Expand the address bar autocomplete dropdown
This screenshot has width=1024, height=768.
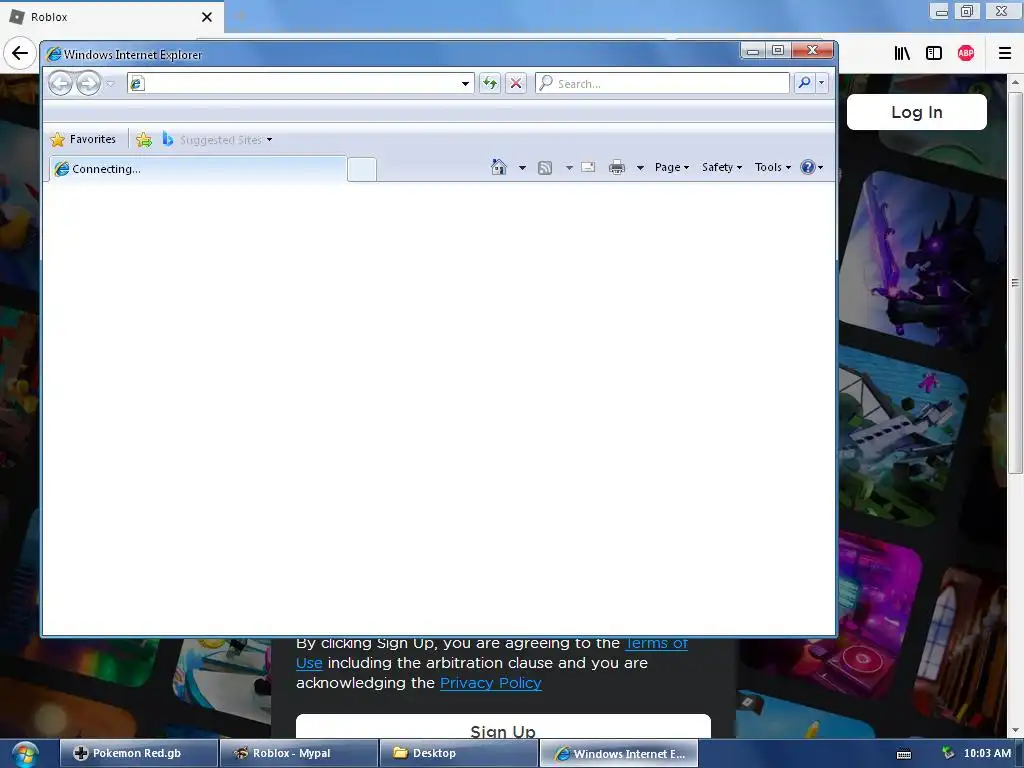coord(465,84)
